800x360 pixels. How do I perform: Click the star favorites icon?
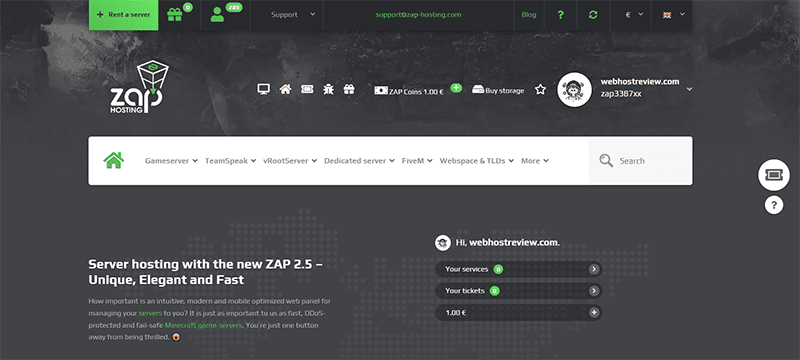point(540,89)
